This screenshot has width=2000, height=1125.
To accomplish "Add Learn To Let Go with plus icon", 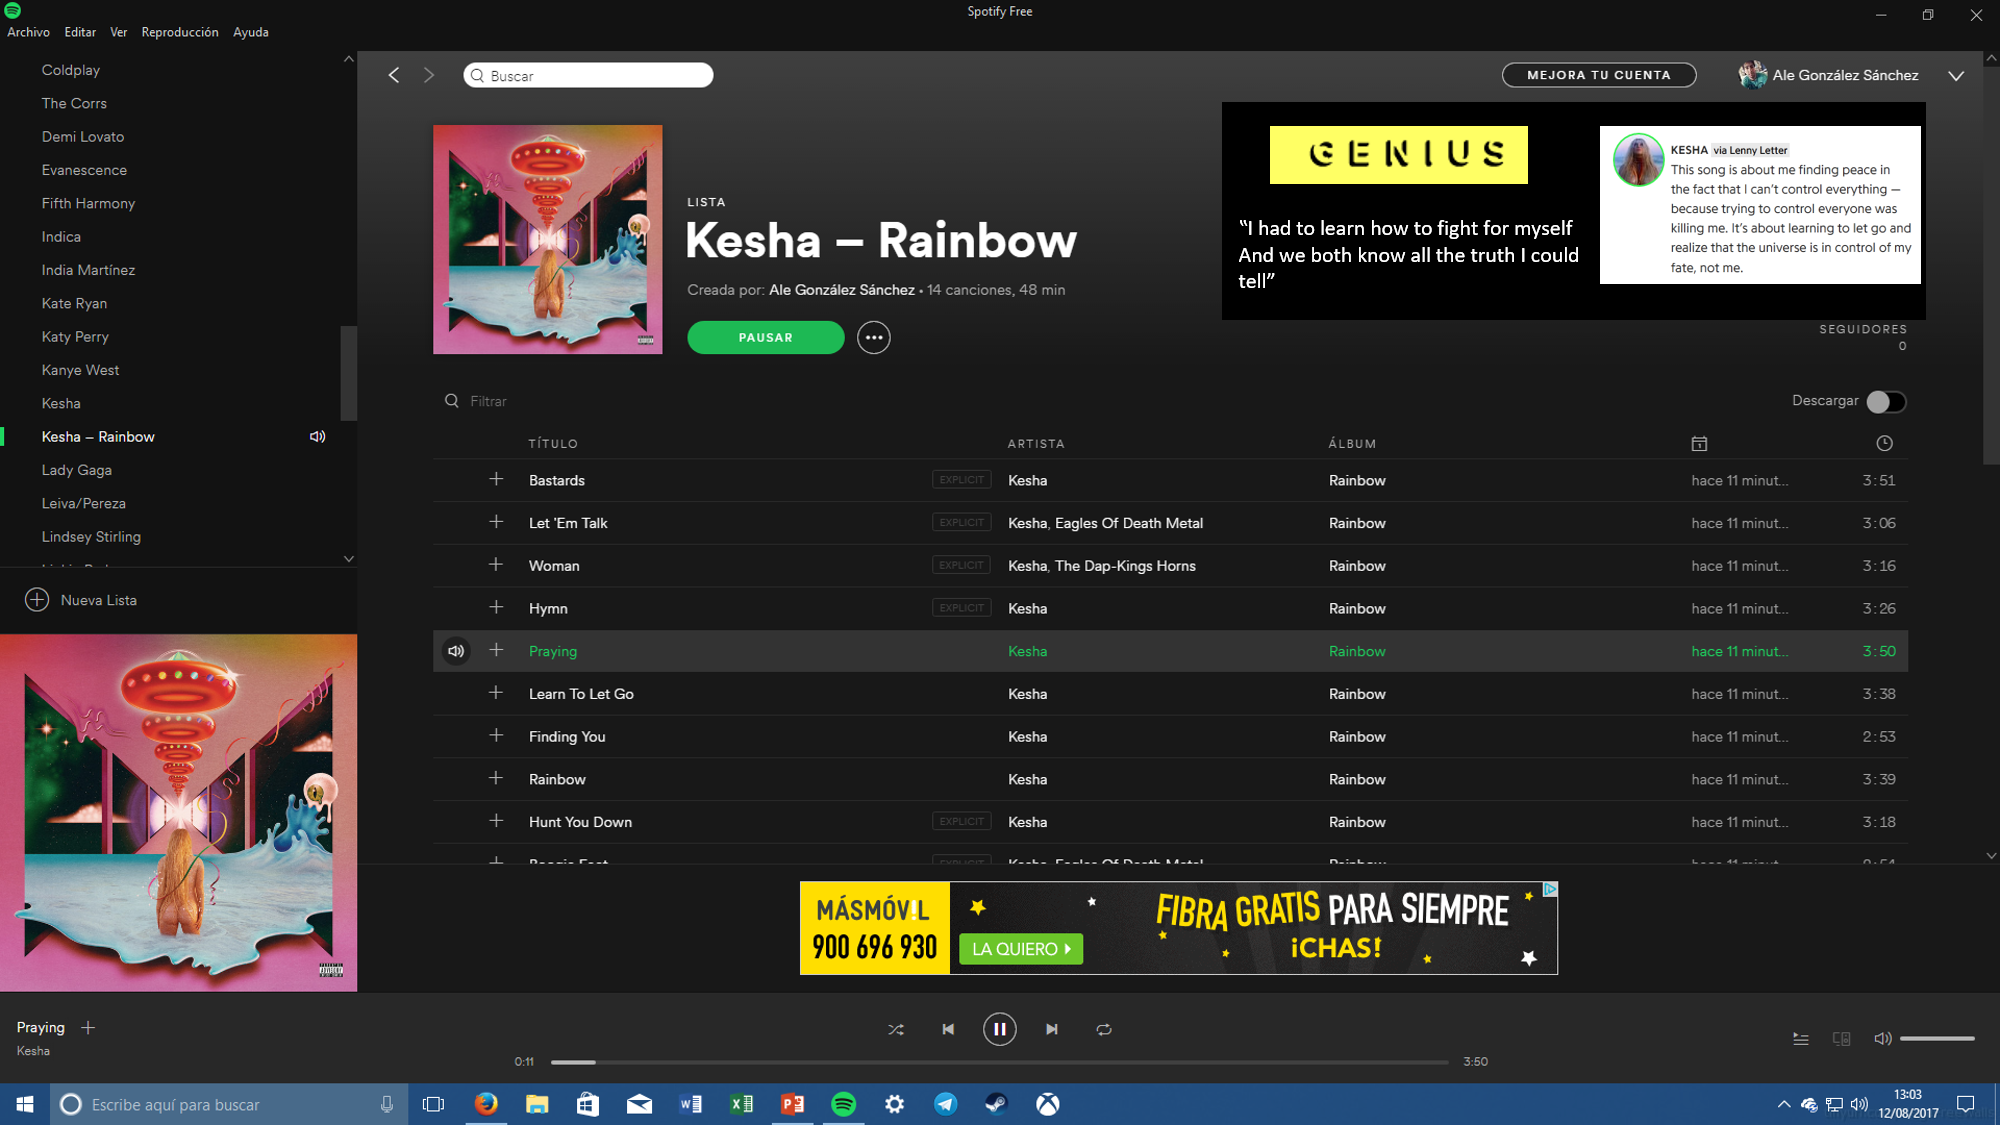I will click(496, 694).
